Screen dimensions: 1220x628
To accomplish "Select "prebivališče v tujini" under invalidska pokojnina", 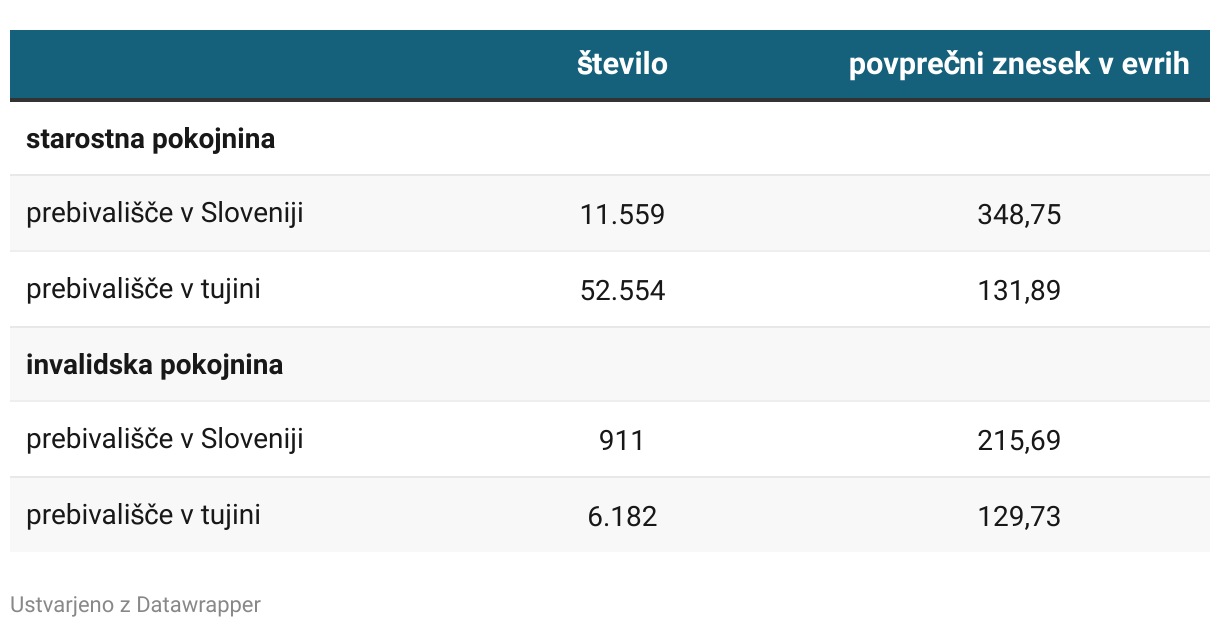I will tap(143, 516).
